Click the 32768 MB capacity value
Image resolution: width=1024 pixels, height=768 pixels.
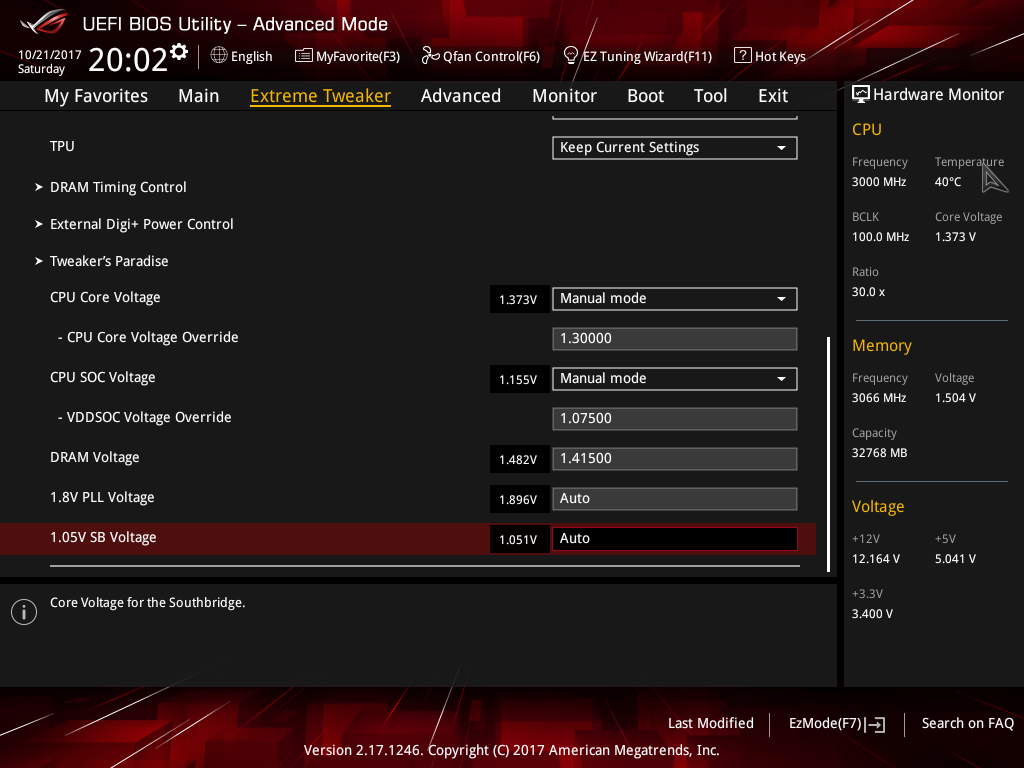880,453
